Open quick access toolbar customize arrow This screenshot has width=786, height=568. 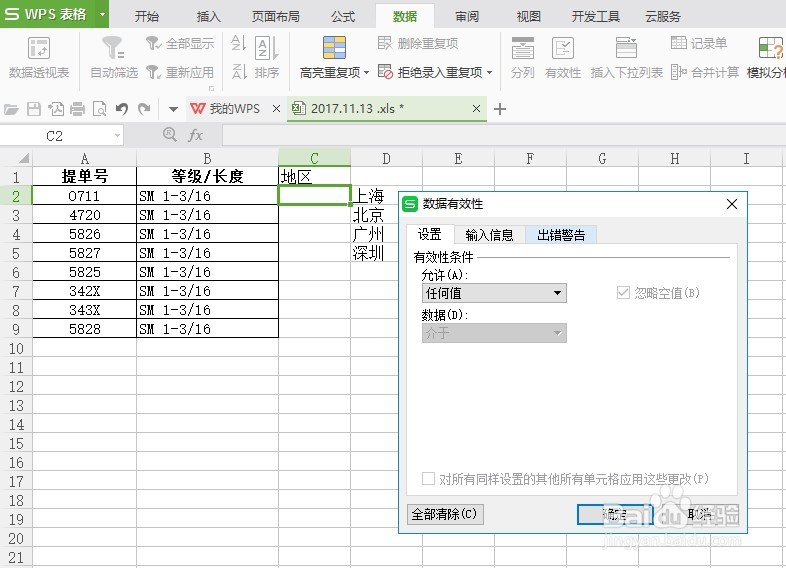(x=173, y=109)
